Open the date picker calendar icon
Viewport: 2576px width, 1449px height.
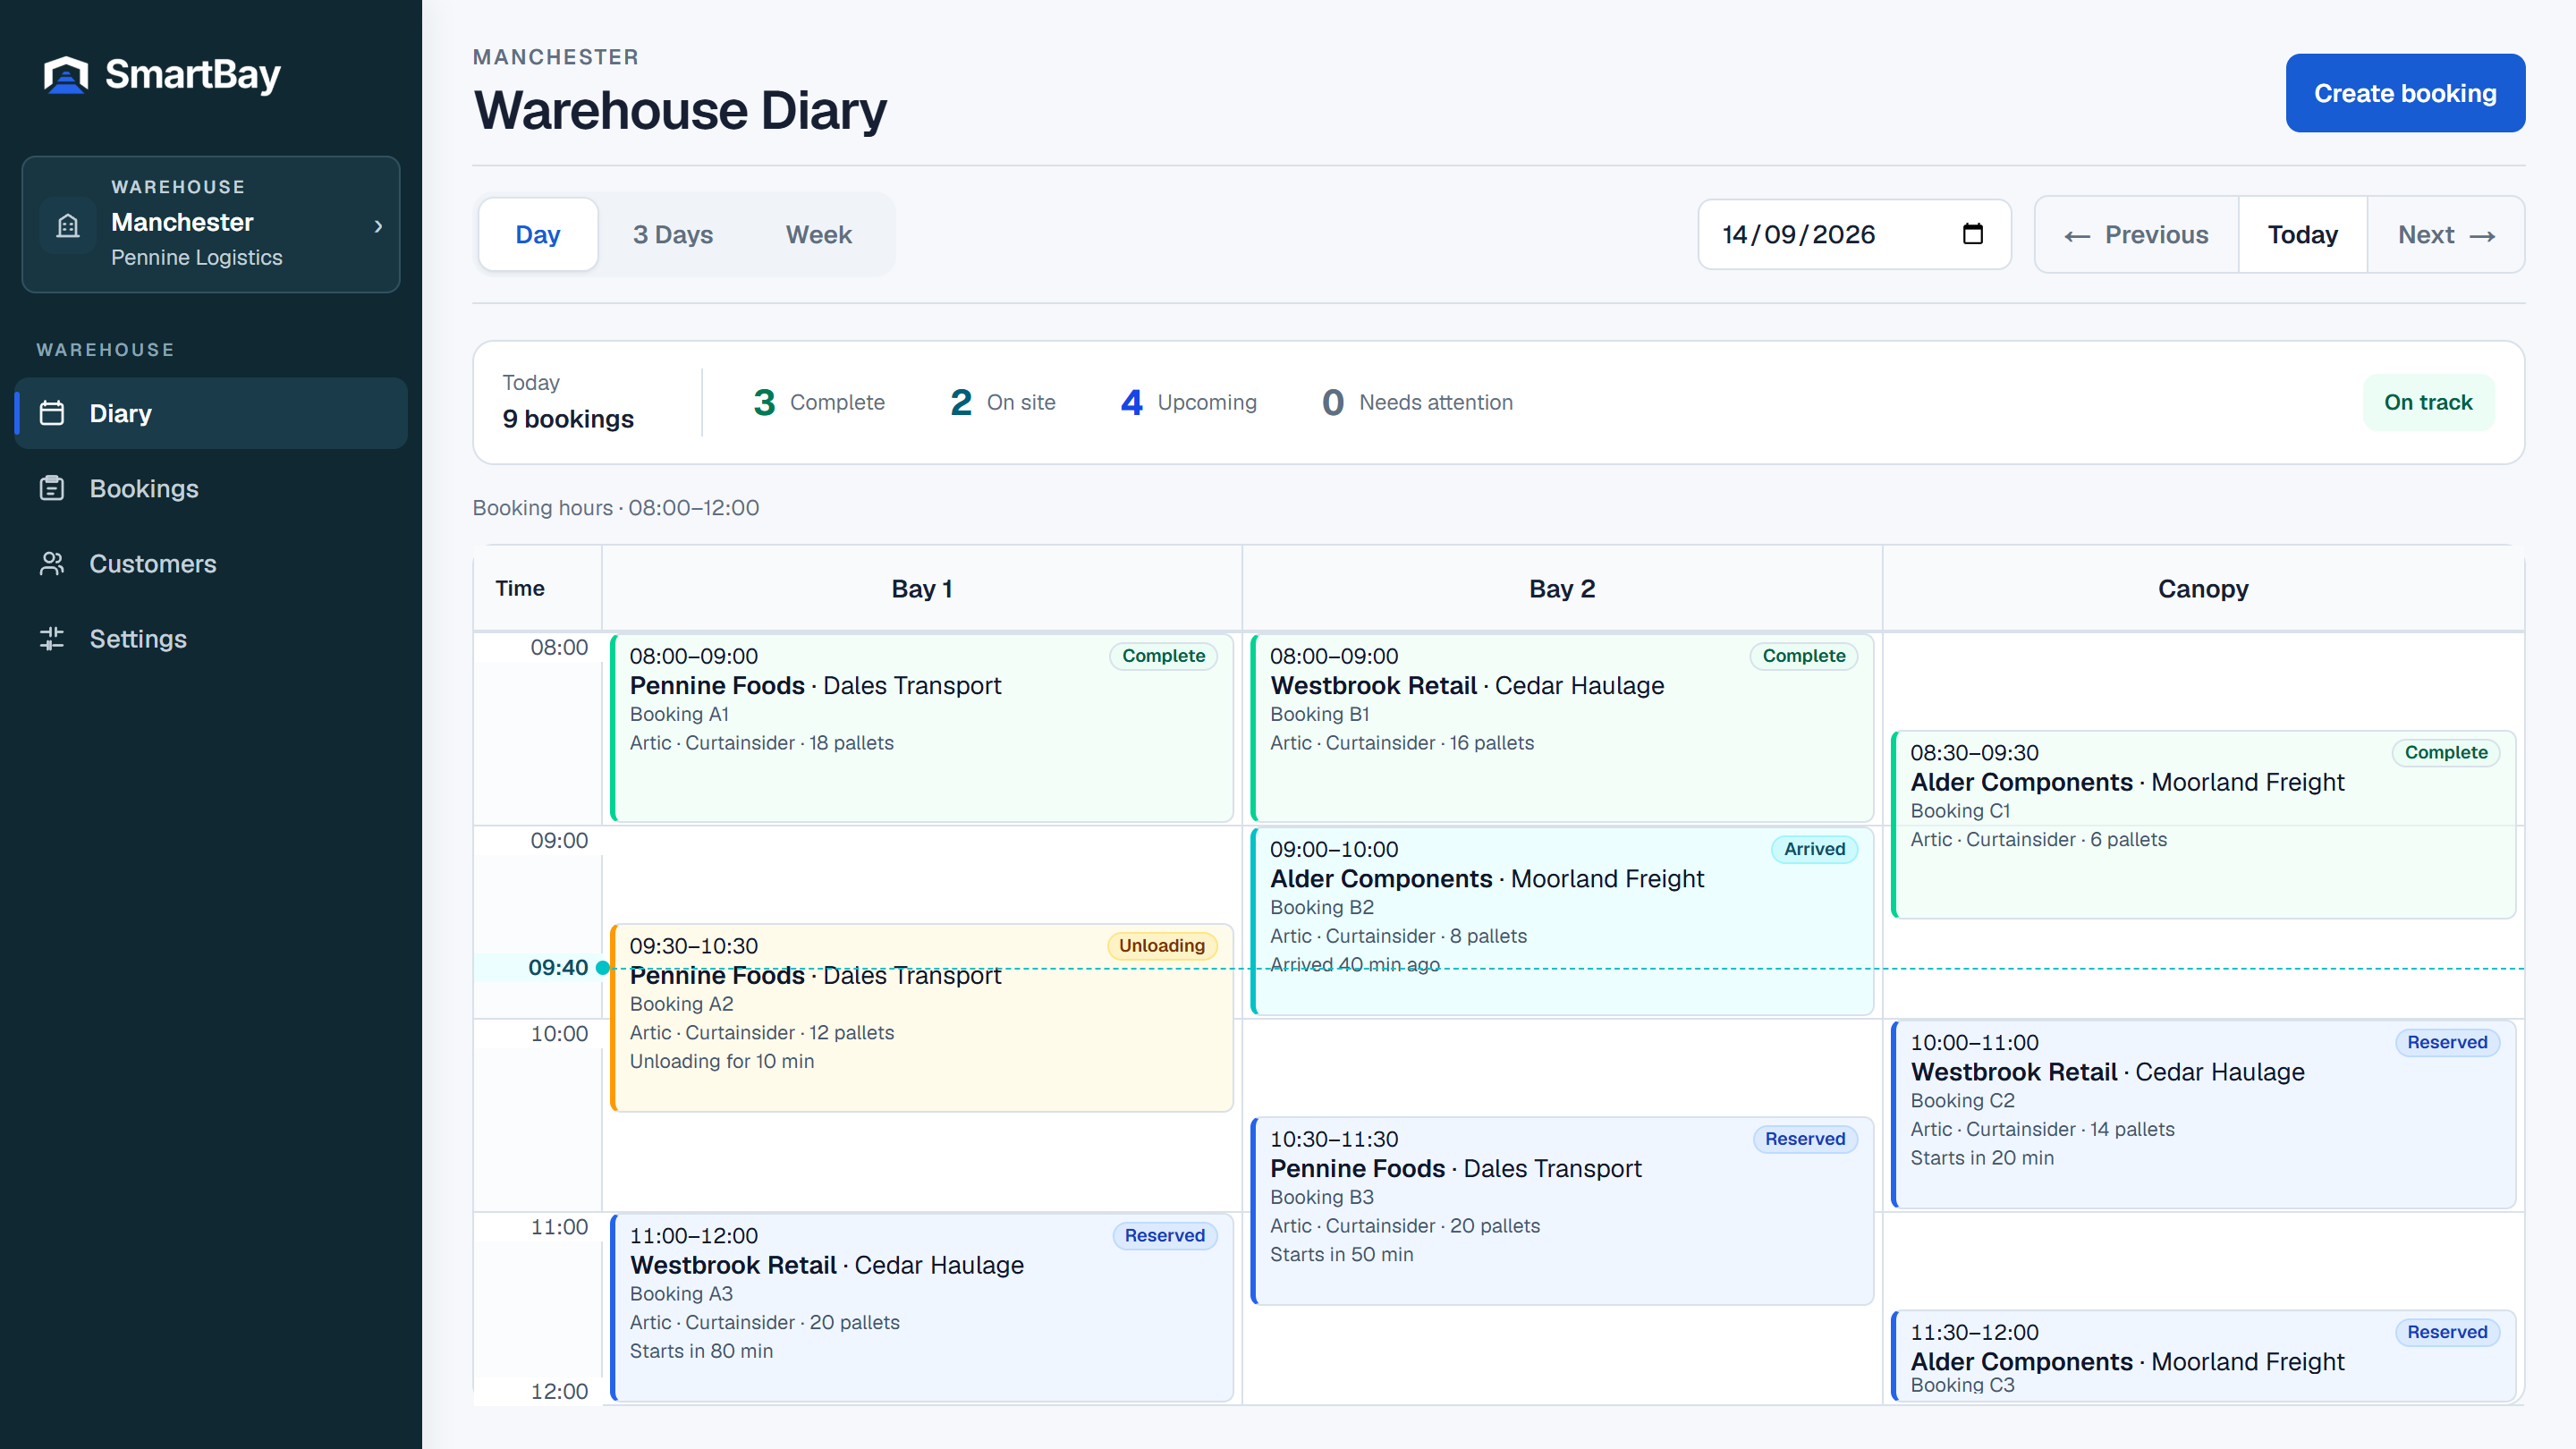click(1972, 234)
